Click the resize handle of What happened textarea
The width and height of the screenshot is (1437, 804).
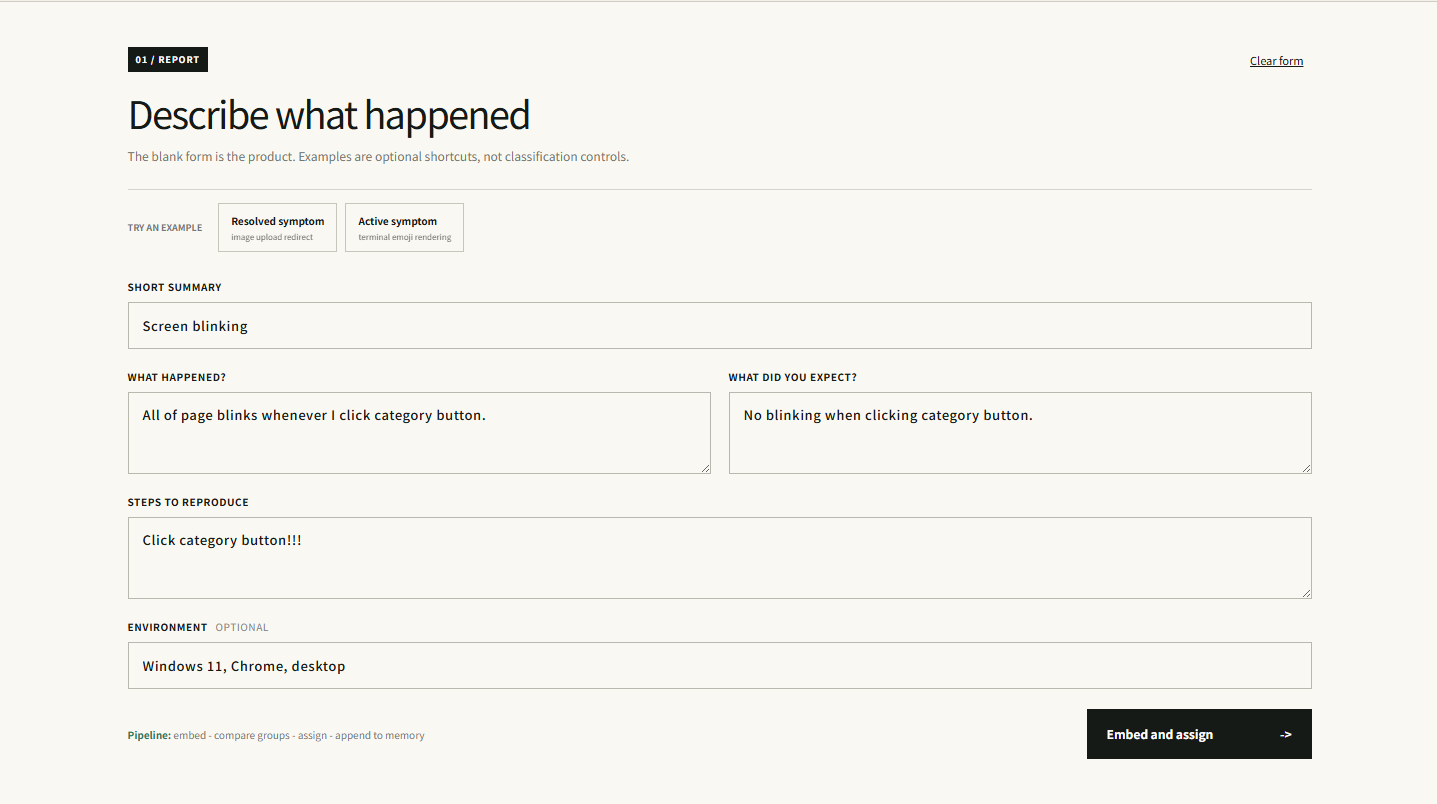[x=705, y=468]
